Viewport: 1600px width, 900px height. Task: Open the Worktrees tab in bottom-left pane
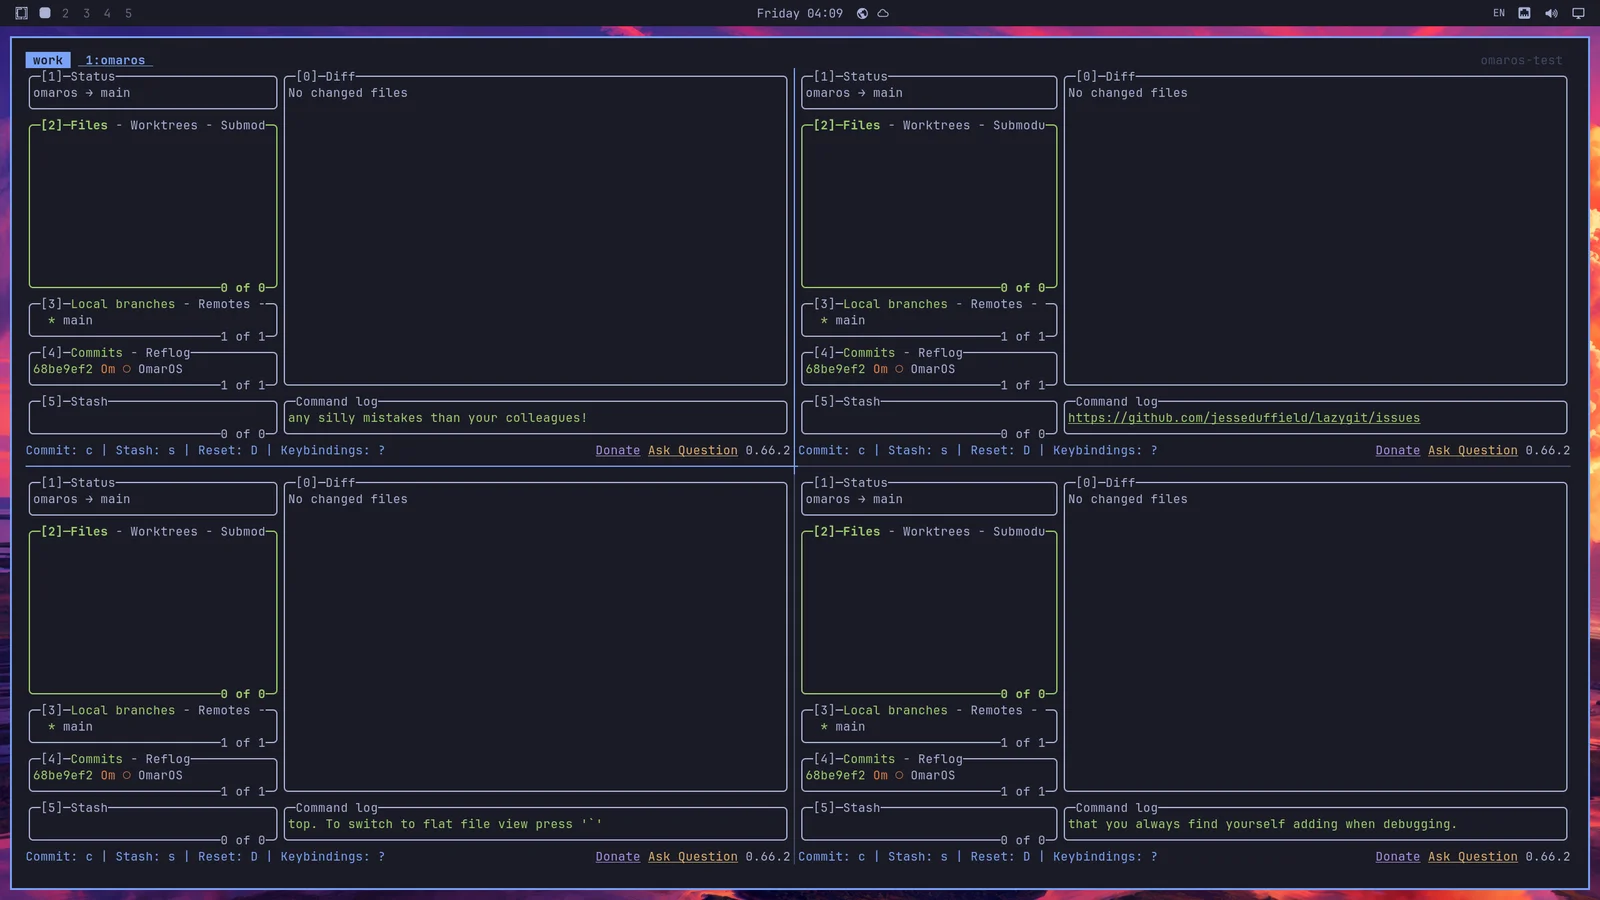pos(164,531)
